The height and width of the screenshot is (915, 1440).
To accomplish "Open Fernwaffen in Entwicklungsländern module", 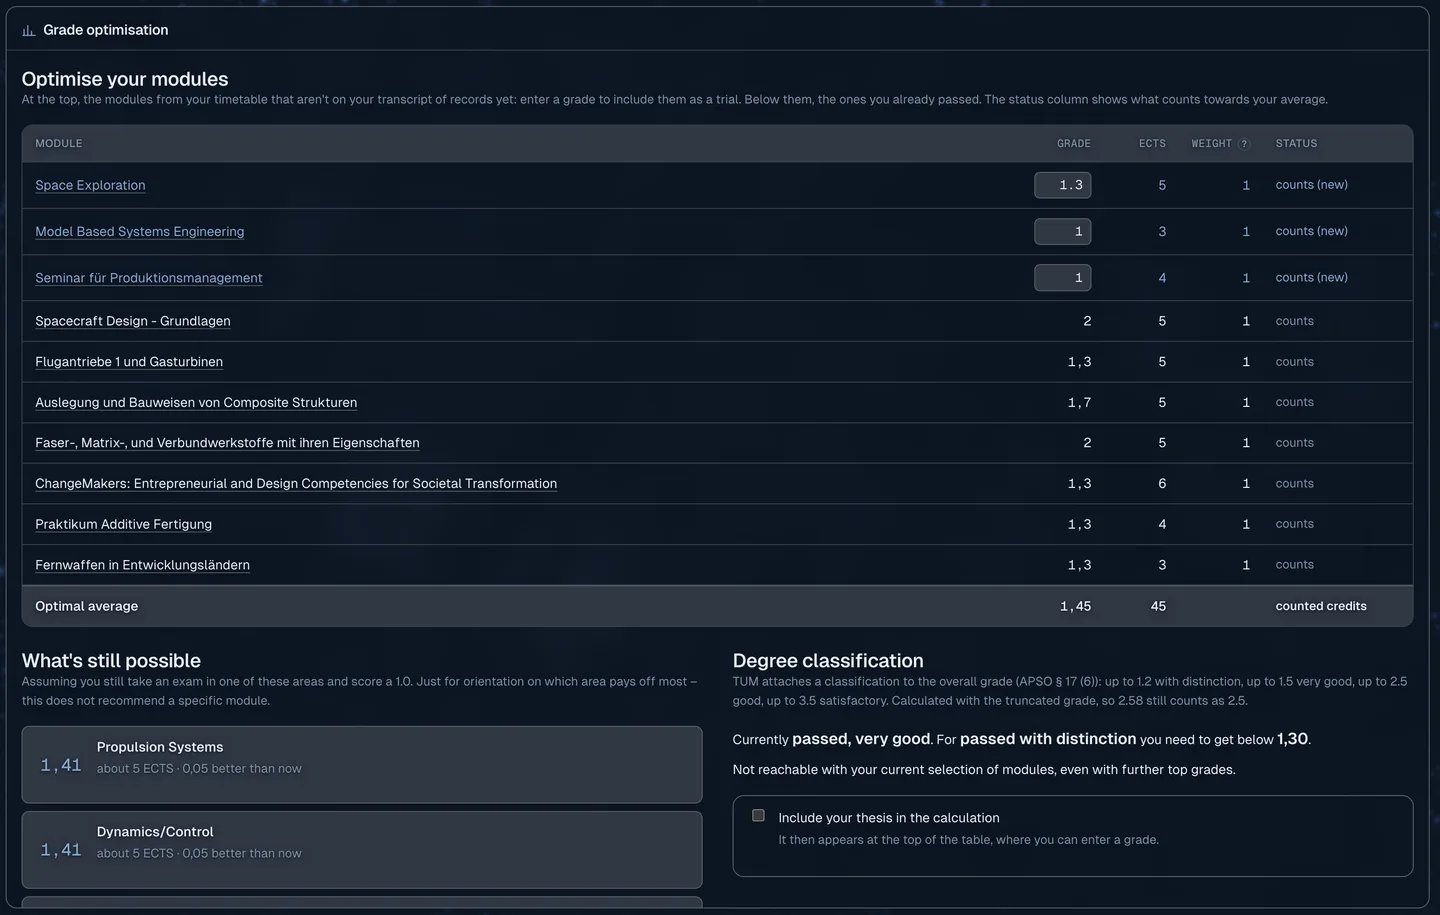I will pos(142,565).
